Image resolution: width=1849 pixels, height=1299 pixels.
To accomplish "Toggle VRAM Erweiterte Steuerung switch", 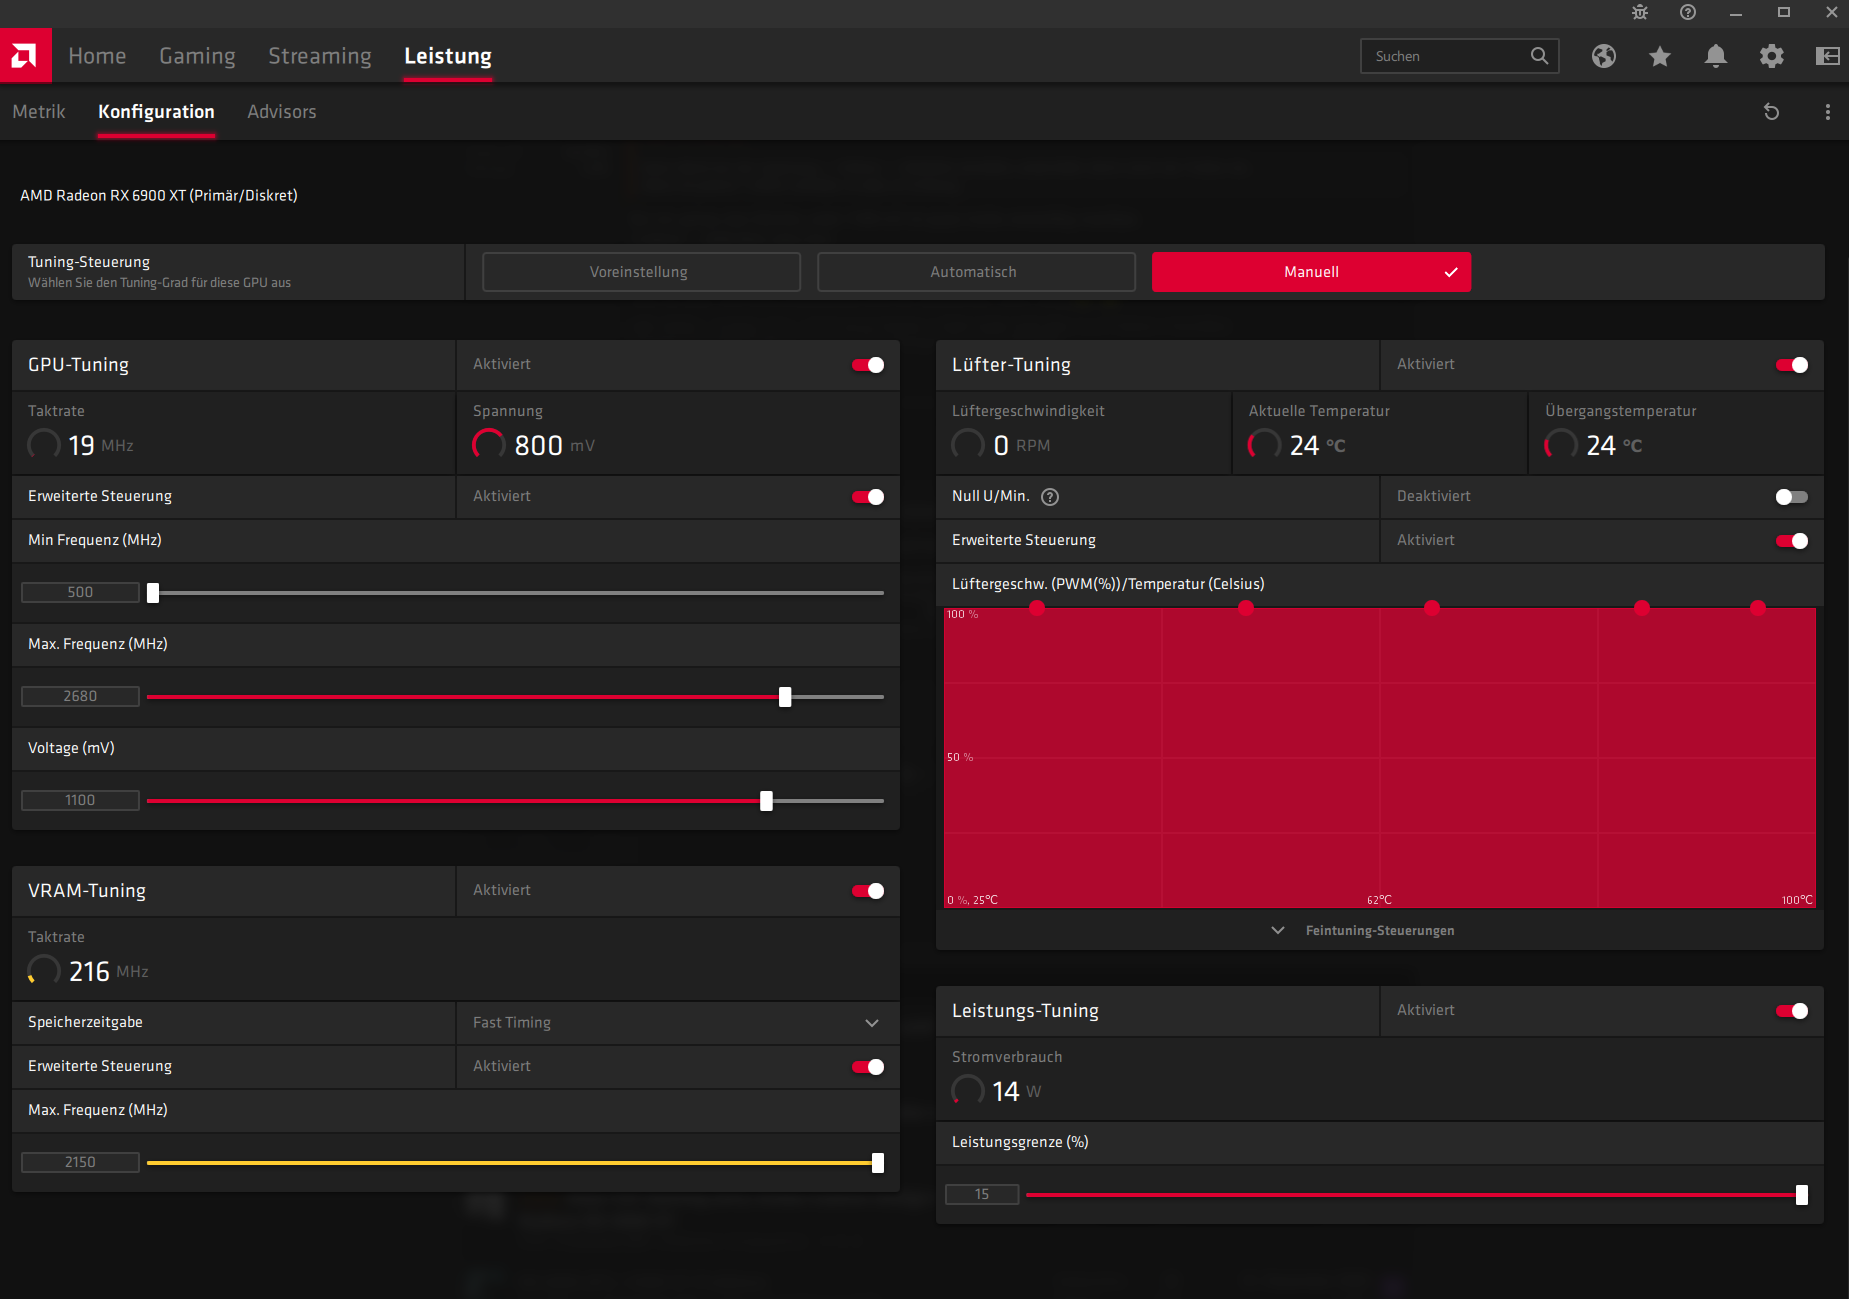I will point(868,1067).
